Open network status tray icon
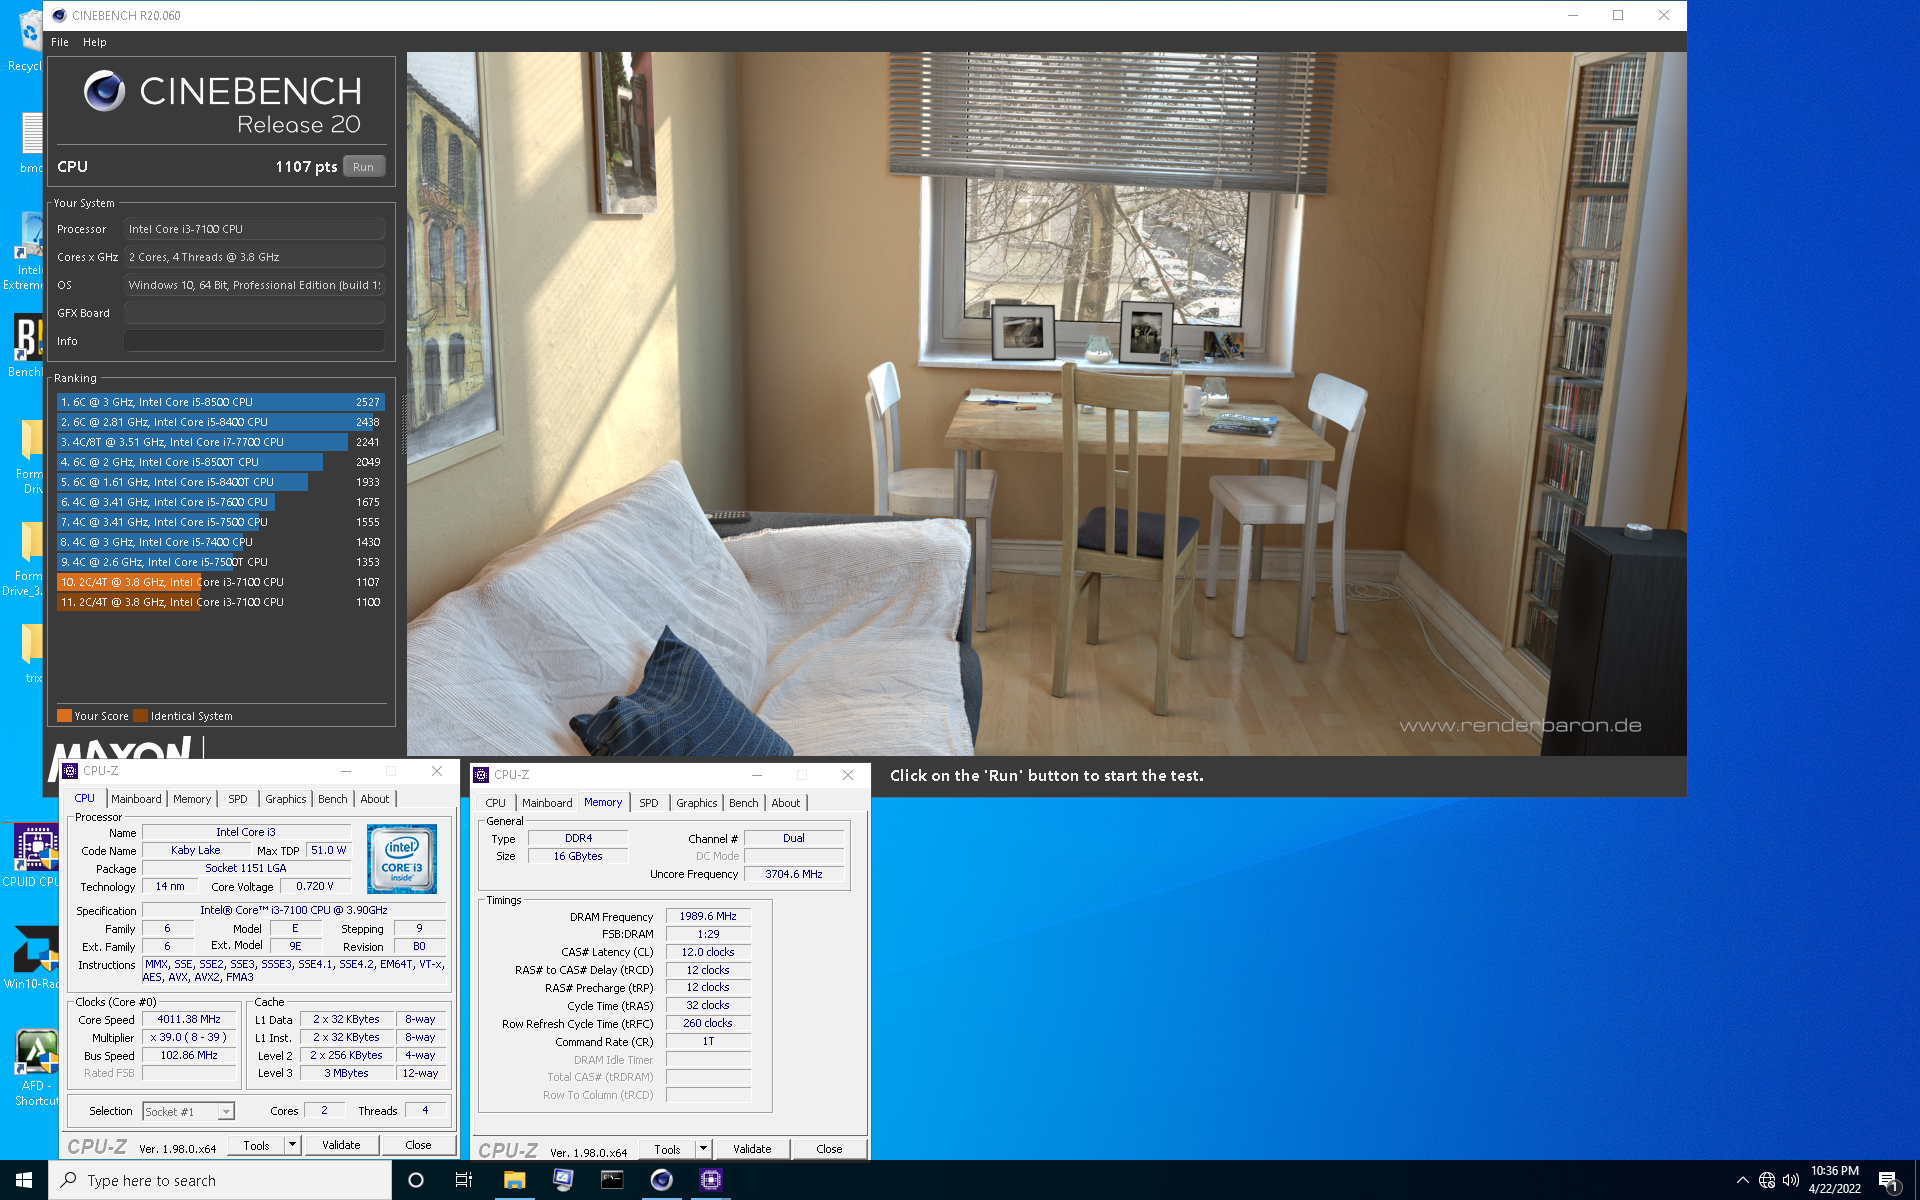 tap(1767, 1180)
